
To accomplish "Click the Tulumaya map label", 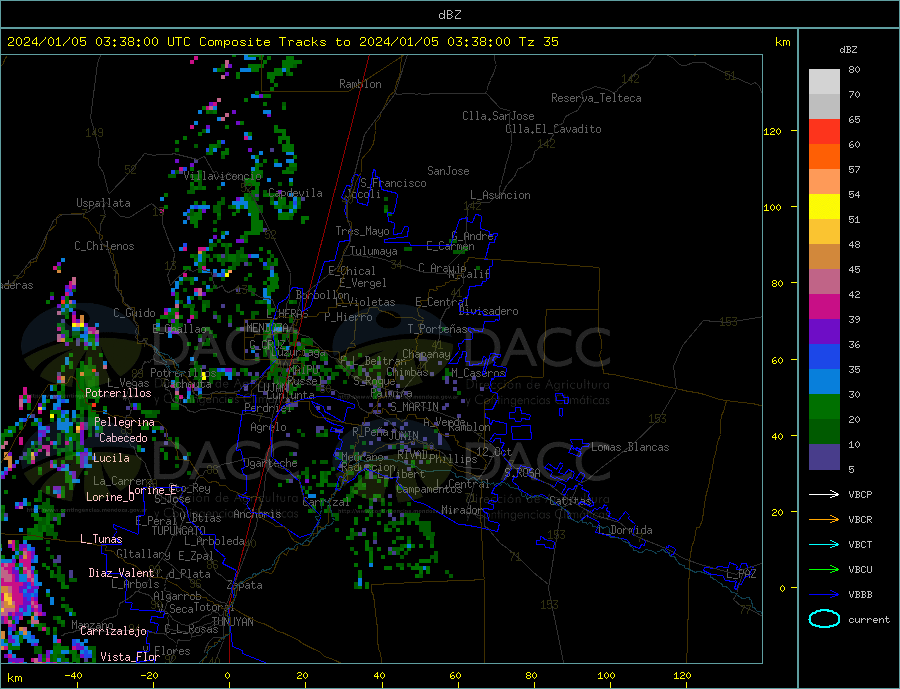I will (373, 251).
